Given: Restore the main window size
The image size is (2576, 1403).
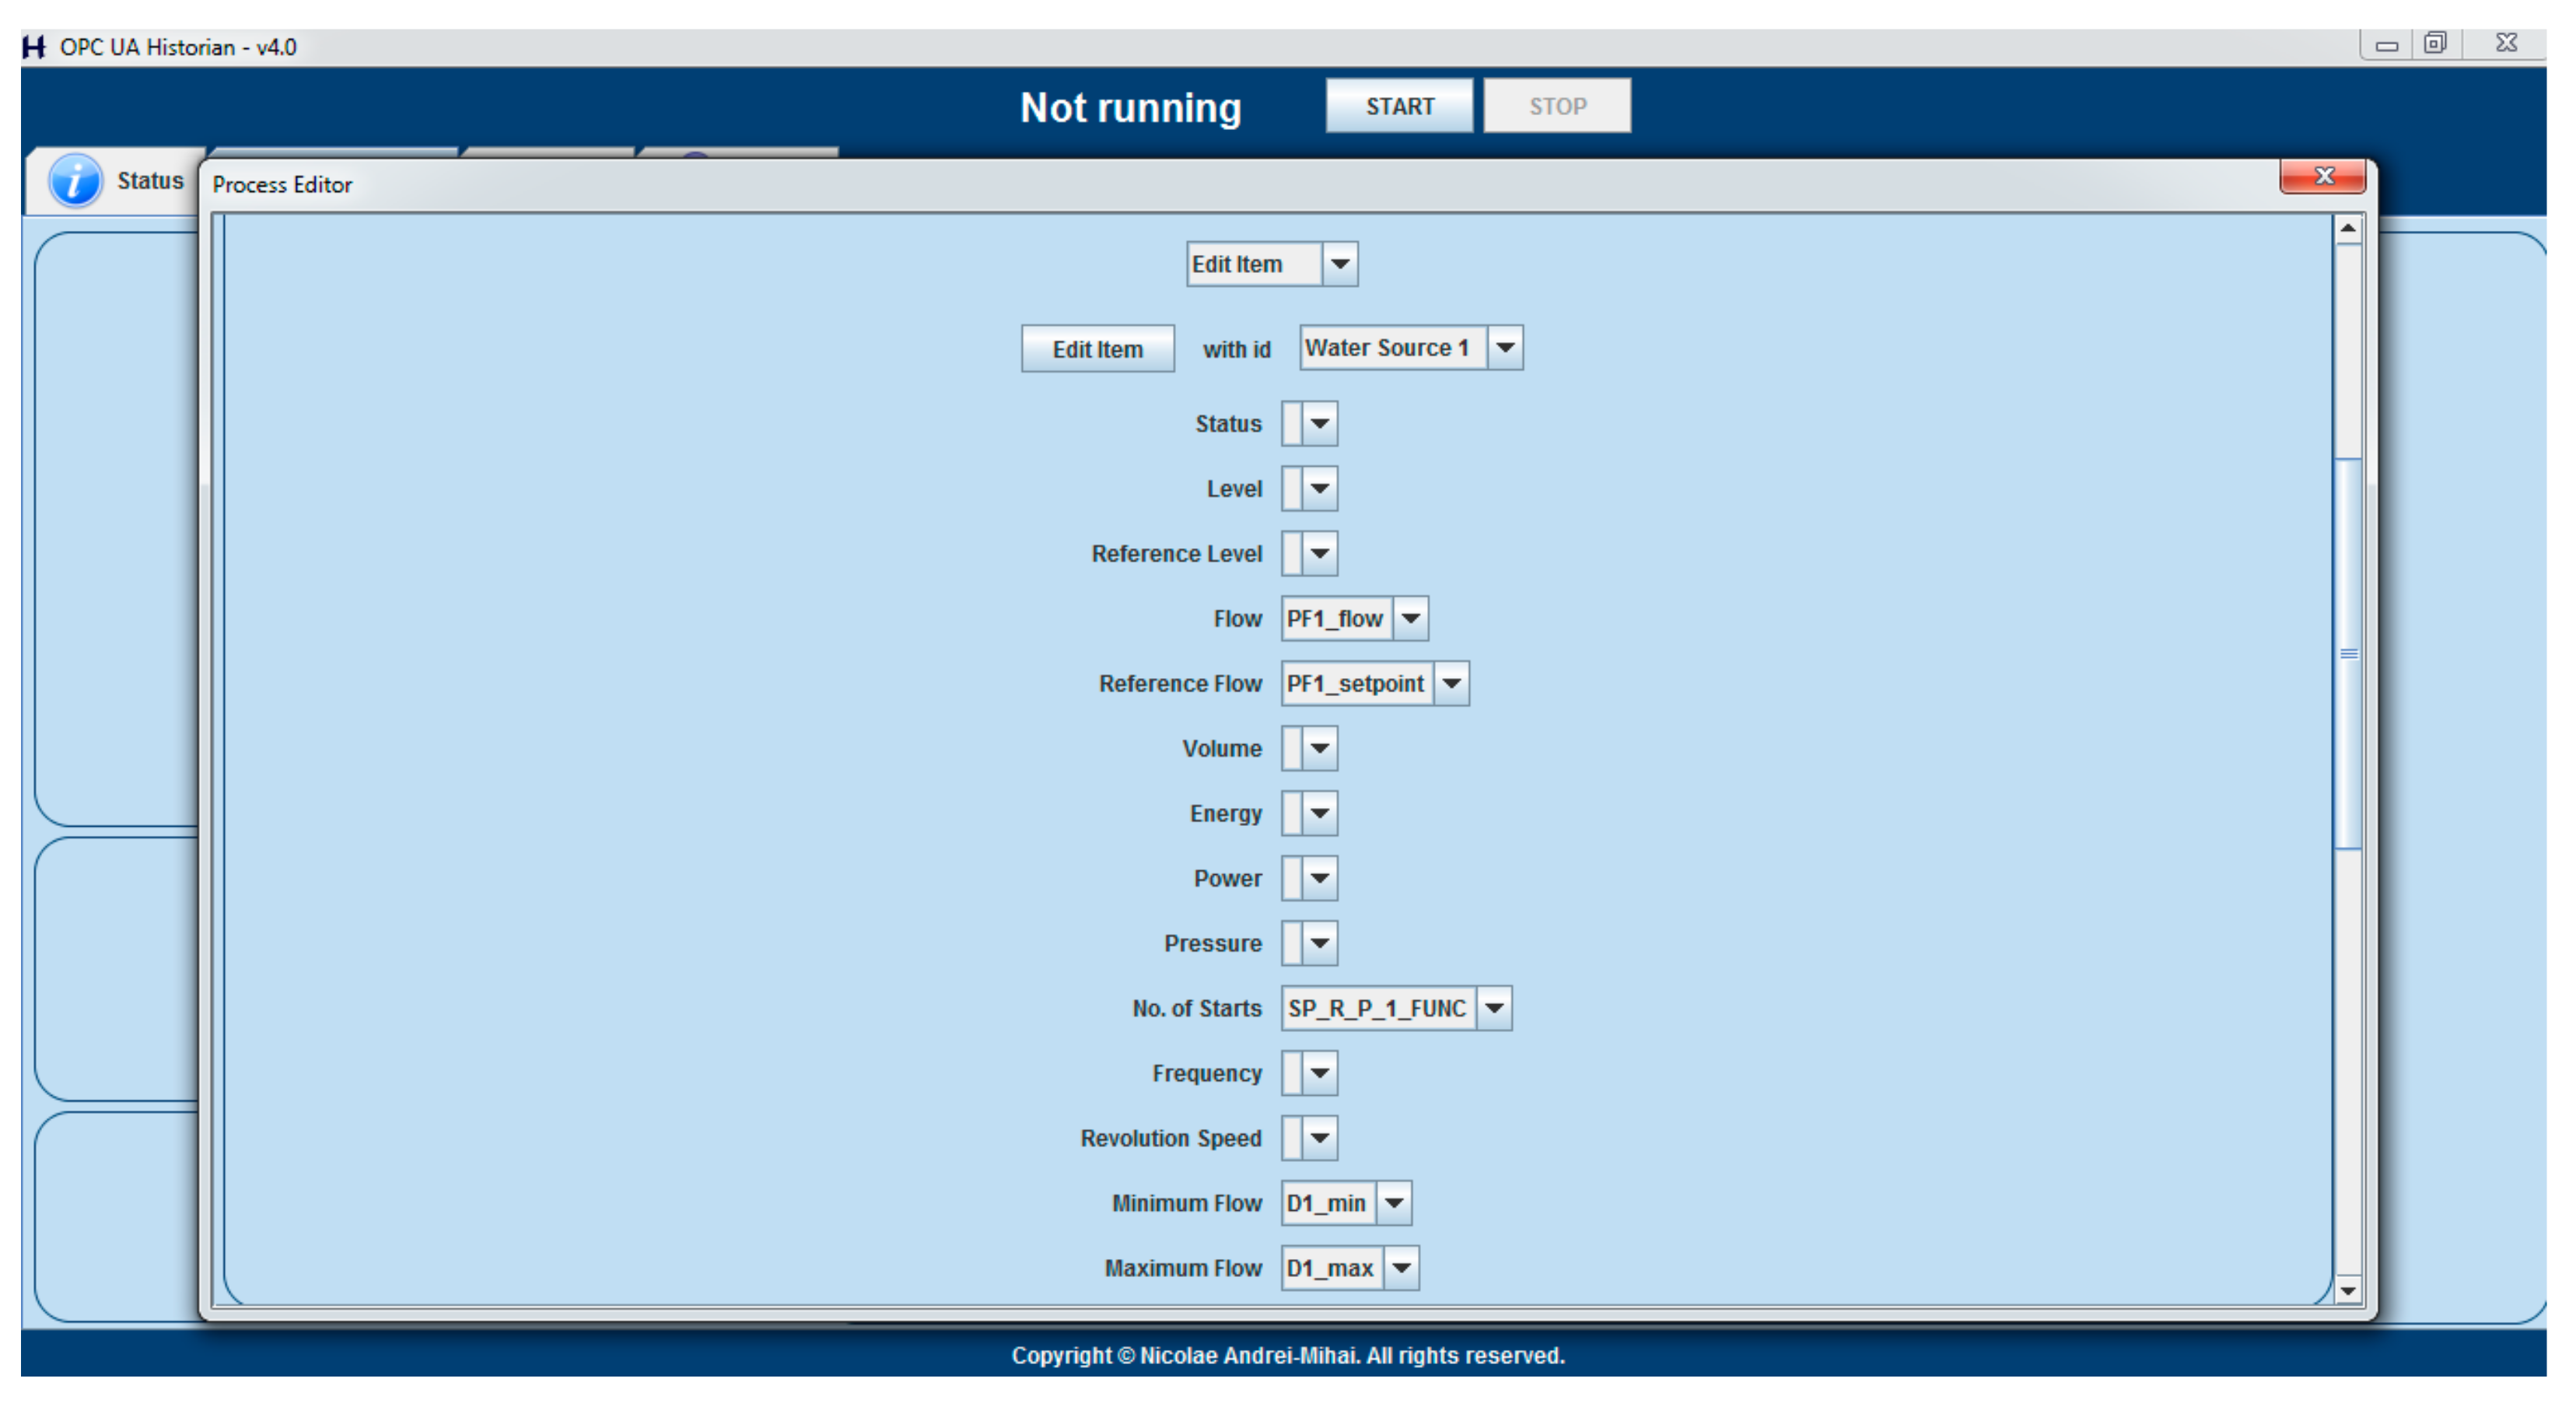Looking at the screenshot, I should click(x=2434, y=43).
